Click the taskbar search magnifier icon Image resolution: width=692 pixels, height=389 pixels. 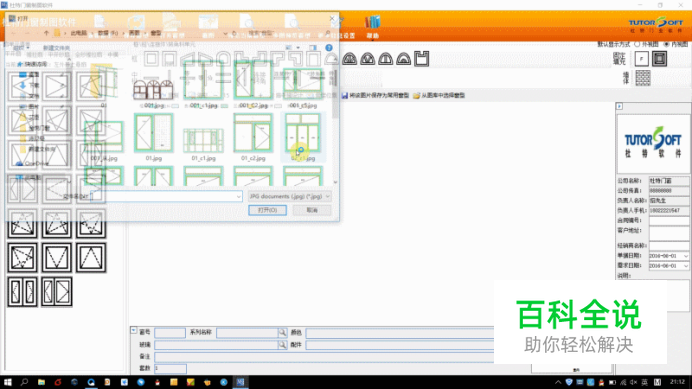click(24, 382)
